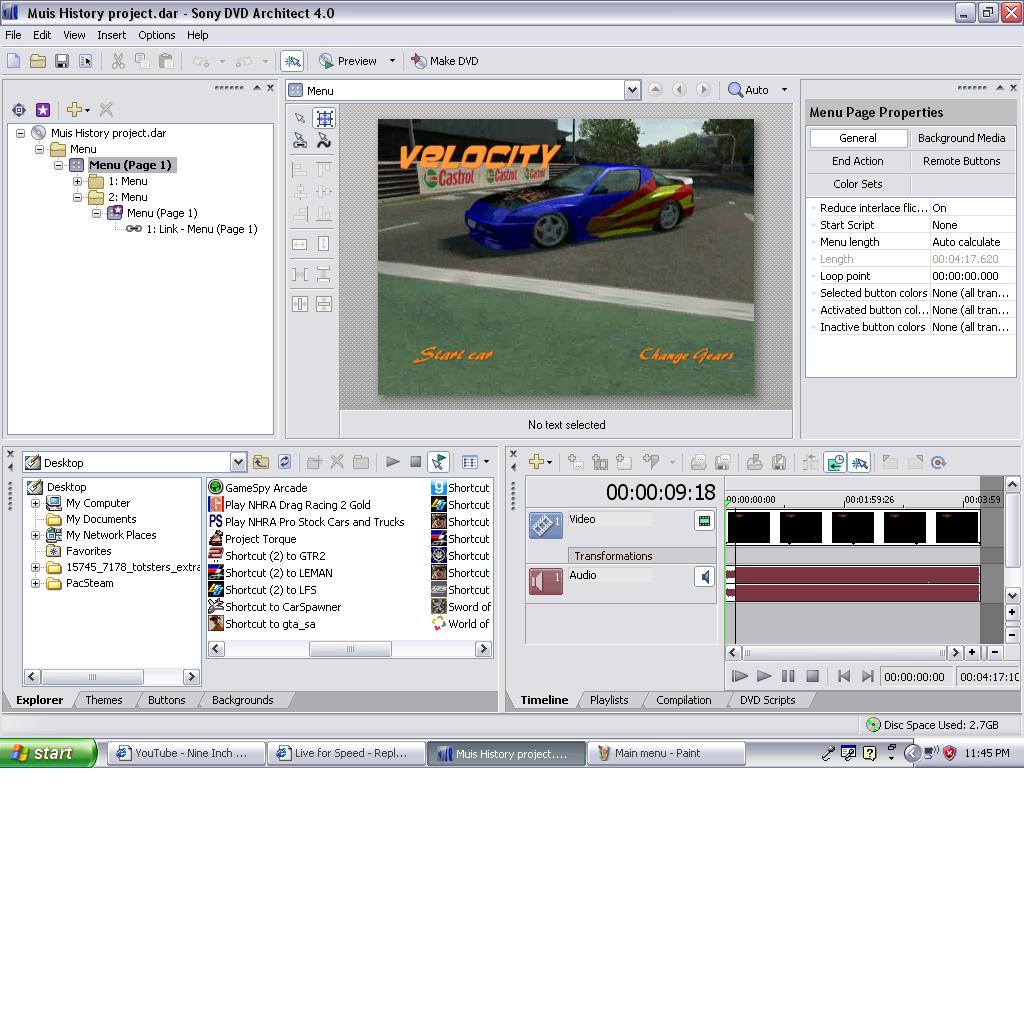
Task: Switch to the Playlists tab
Action: click(609, 700)
